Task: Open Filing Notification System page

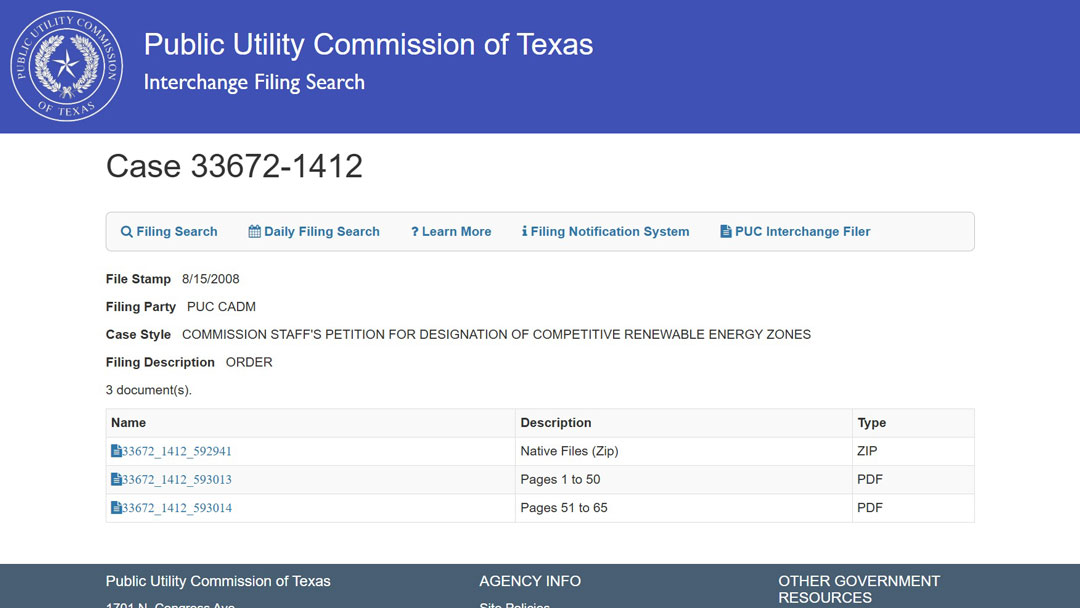Action: point(610,232)
